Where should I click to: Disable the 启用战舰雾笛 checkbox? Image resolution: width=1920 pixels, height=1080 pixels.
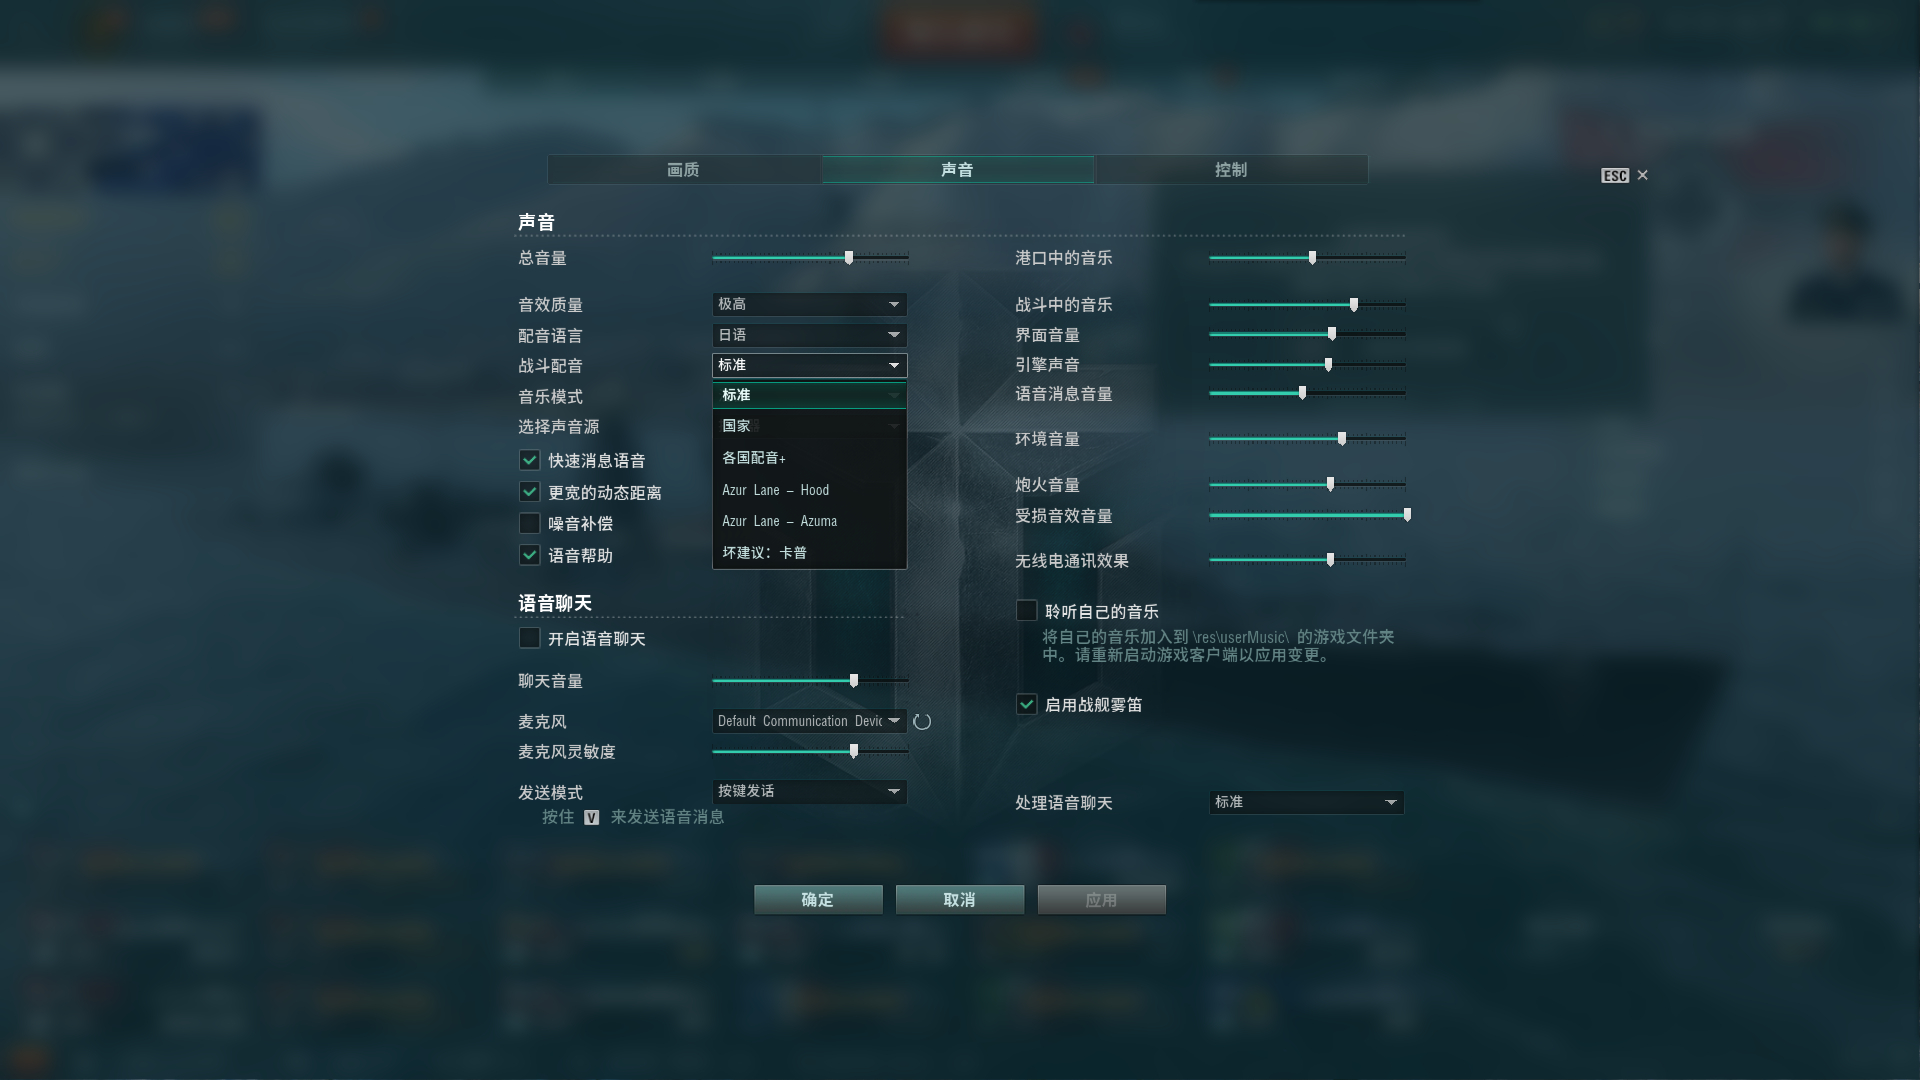click(x=1027, y=705)
